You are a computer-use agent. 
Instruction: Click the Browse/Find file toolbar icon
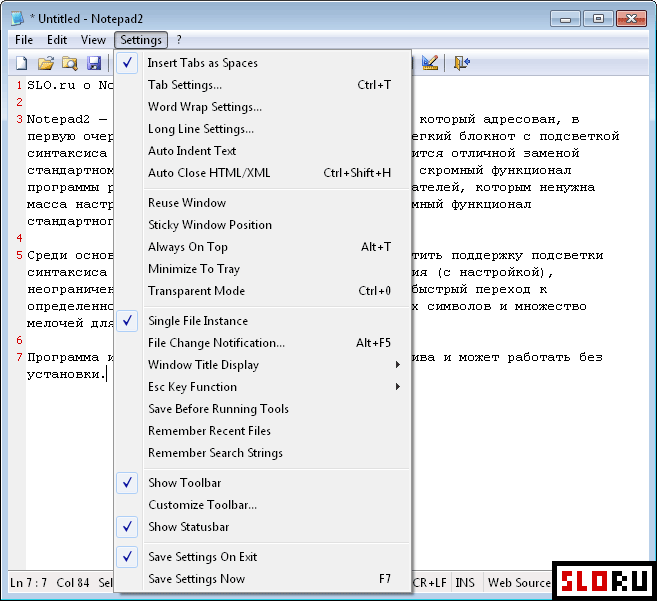(70, 63)
